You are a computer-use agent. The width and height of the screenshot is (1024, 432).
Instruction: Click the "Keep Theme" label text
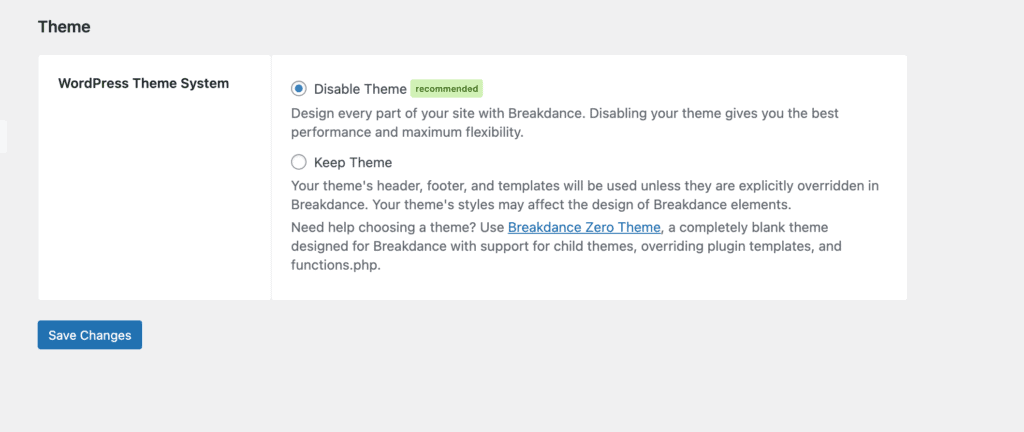pyautogui.click(x=353, y=162)
